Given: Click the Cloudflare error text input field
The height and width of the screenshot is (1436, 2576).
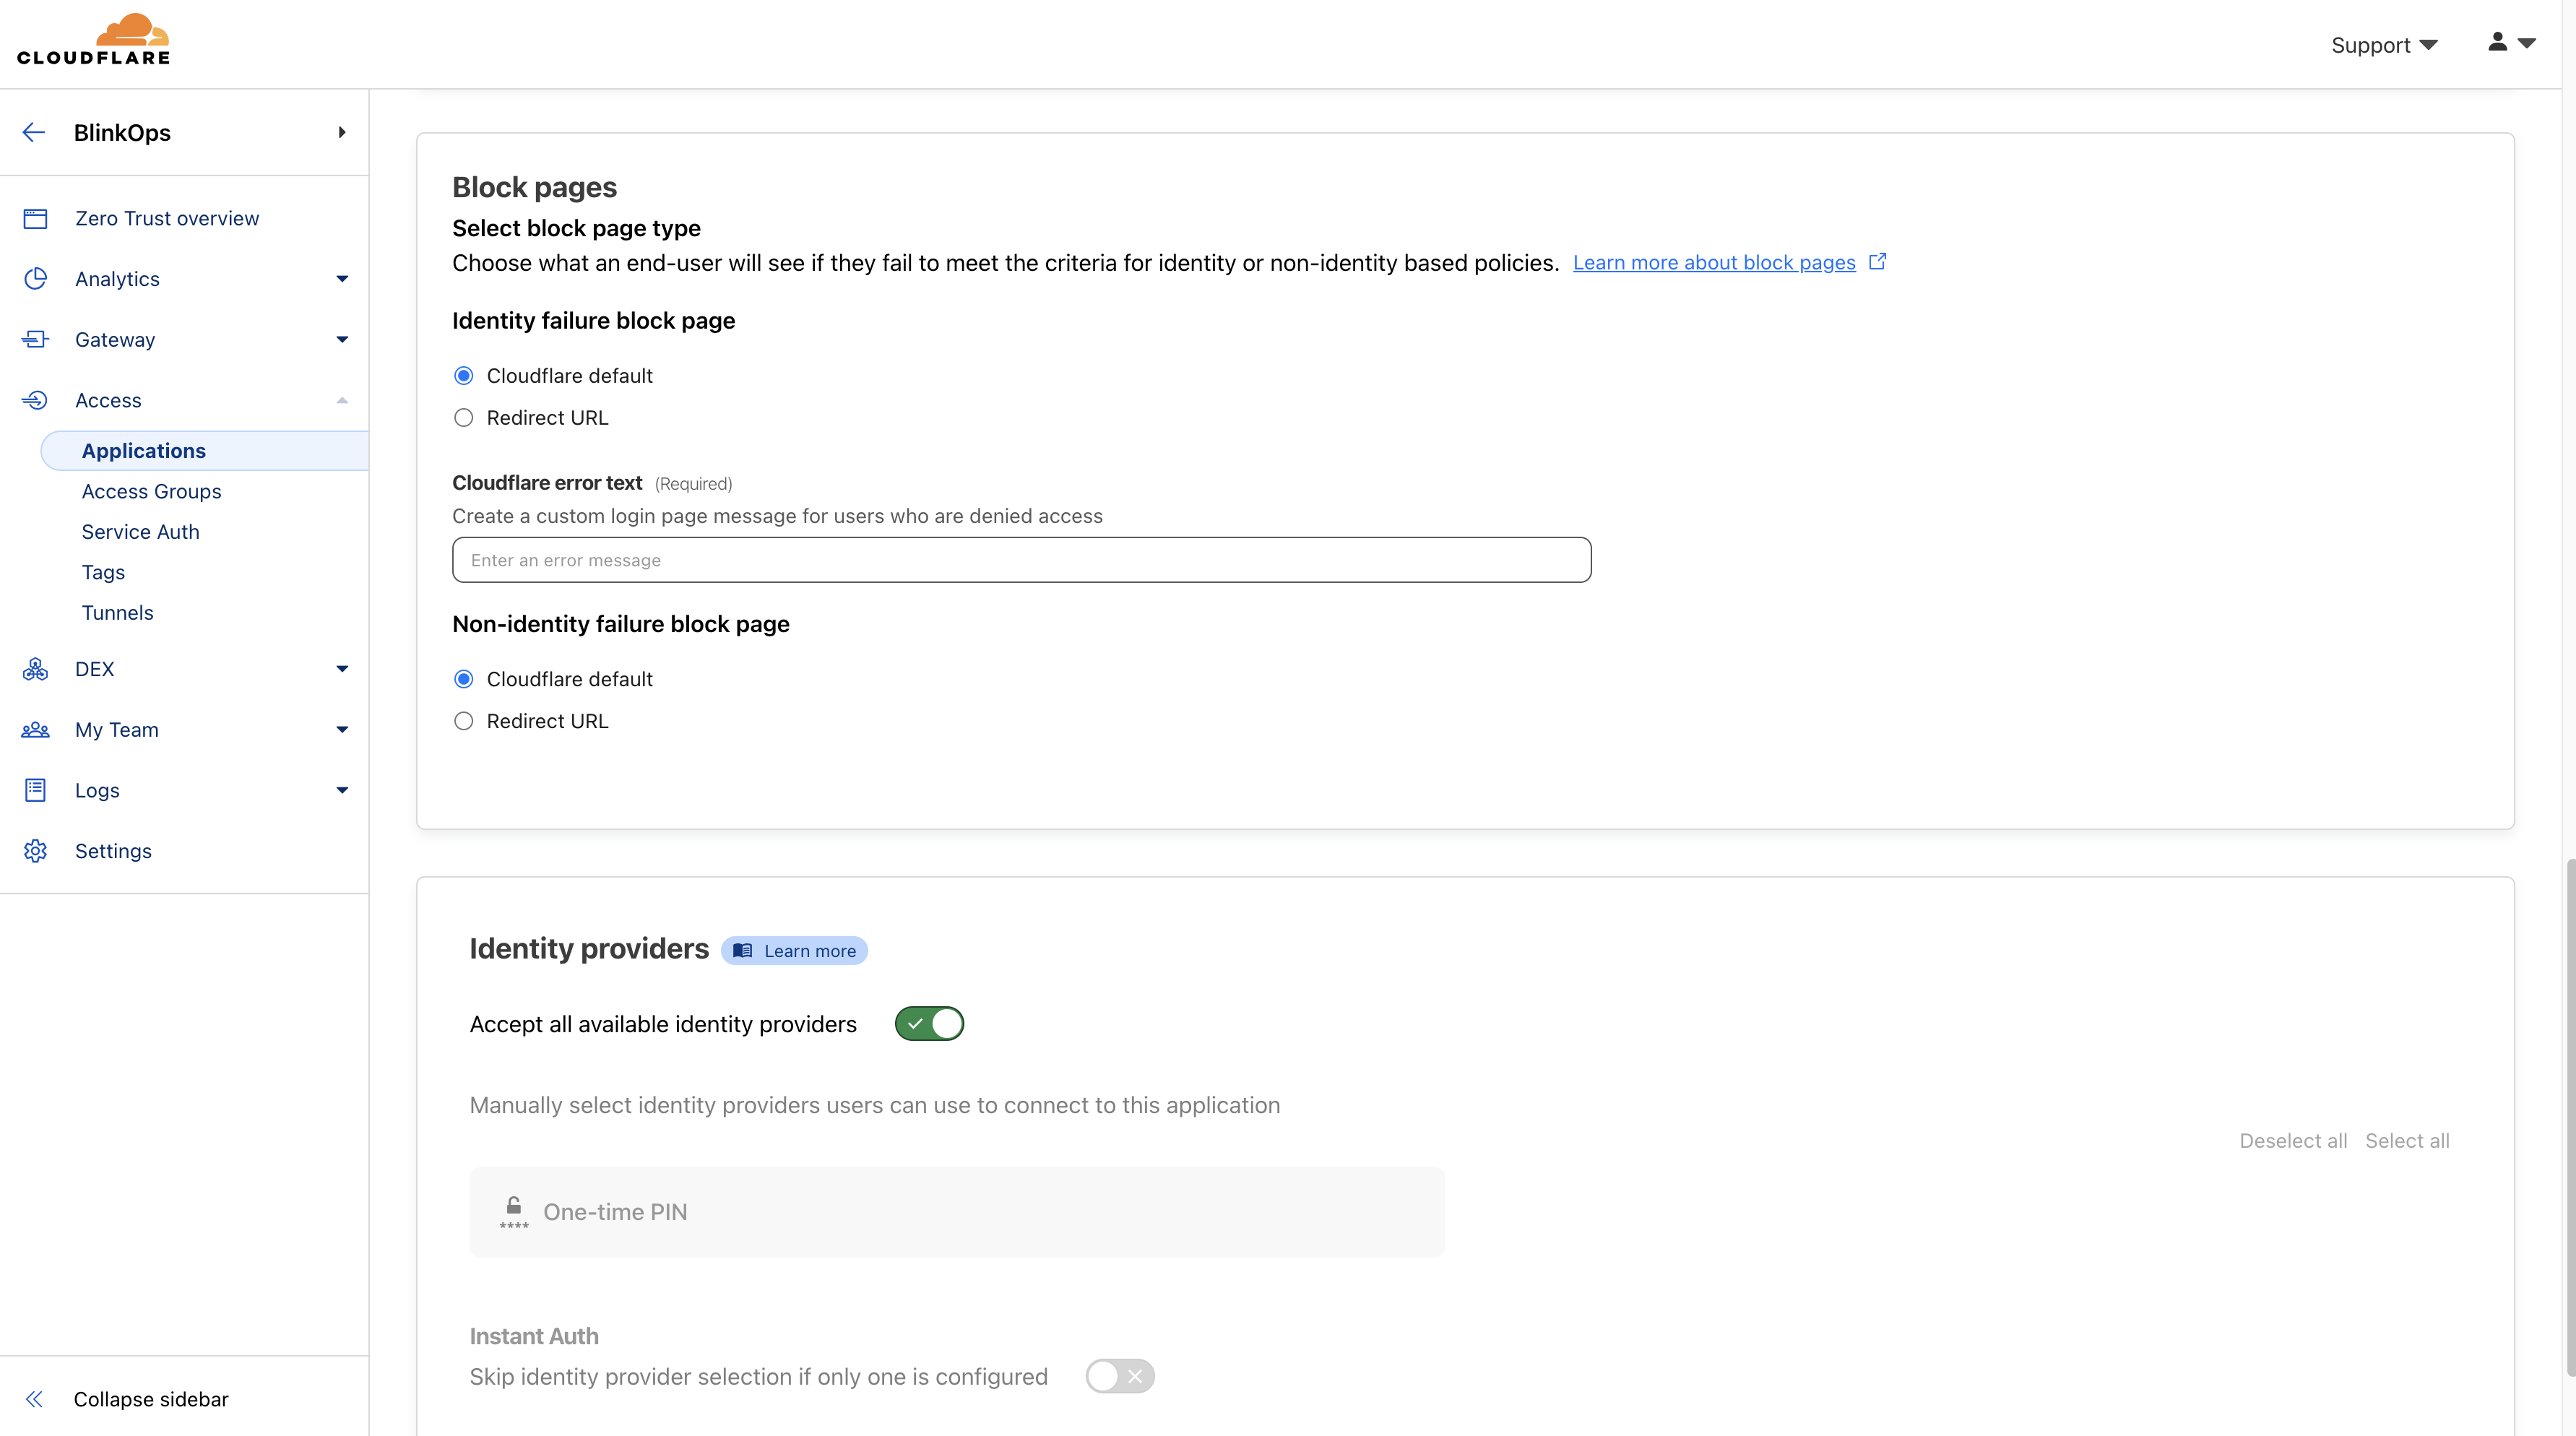Looking at the screenshot, I should click(x=1021, y=560).
